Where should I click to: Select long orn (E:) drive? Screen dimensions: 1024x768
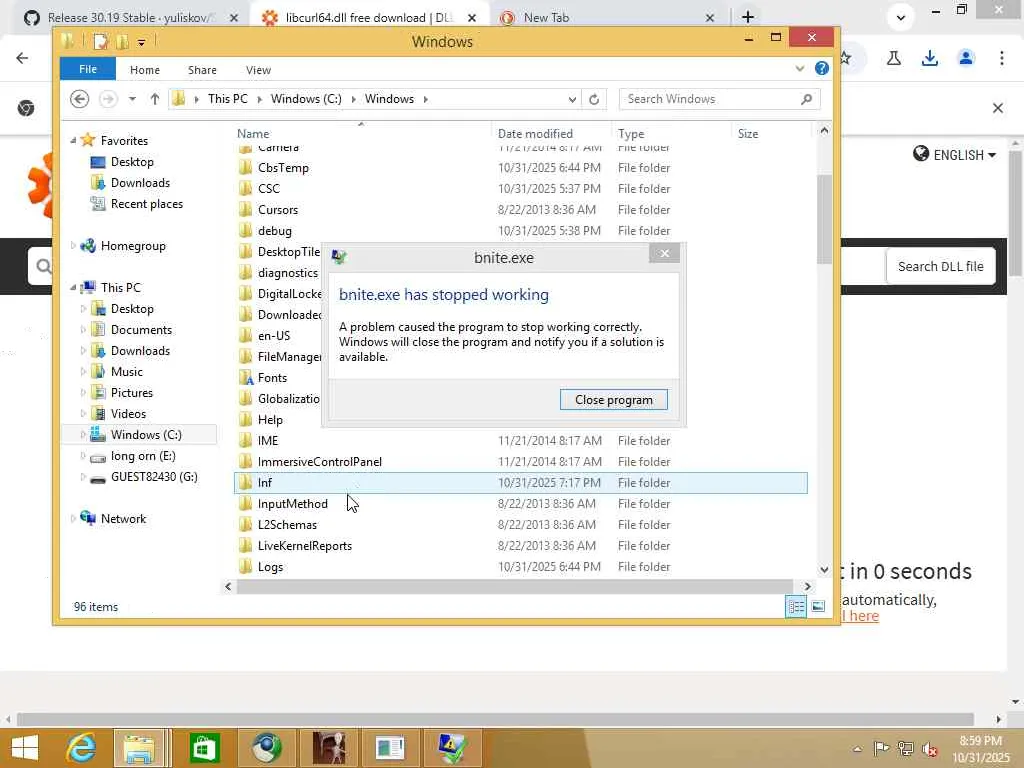[x=142, y=456]
